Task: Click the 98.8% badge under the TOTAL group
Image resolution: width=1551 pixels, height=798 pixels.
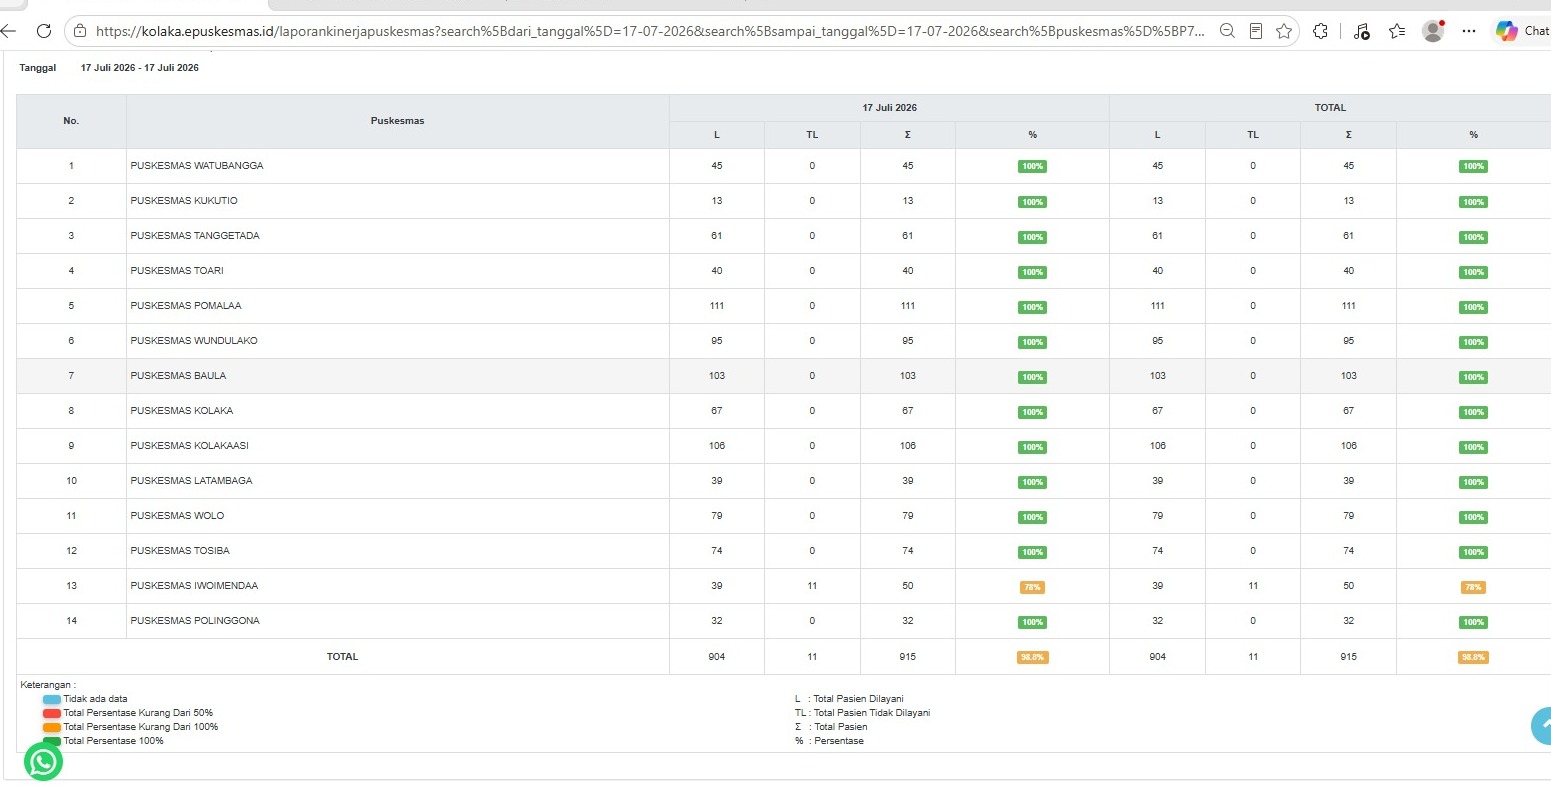Action: (x=1473, y=658)
